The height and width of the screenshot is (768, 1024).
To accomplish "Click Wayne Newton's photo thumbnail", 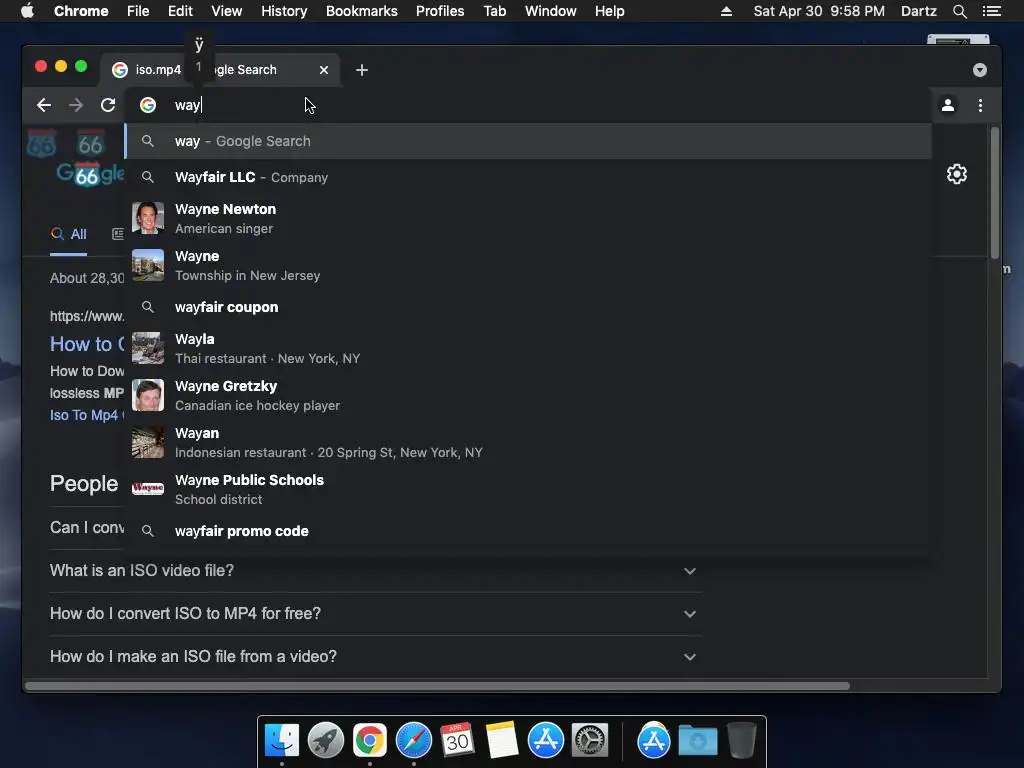I will [148, 218].
